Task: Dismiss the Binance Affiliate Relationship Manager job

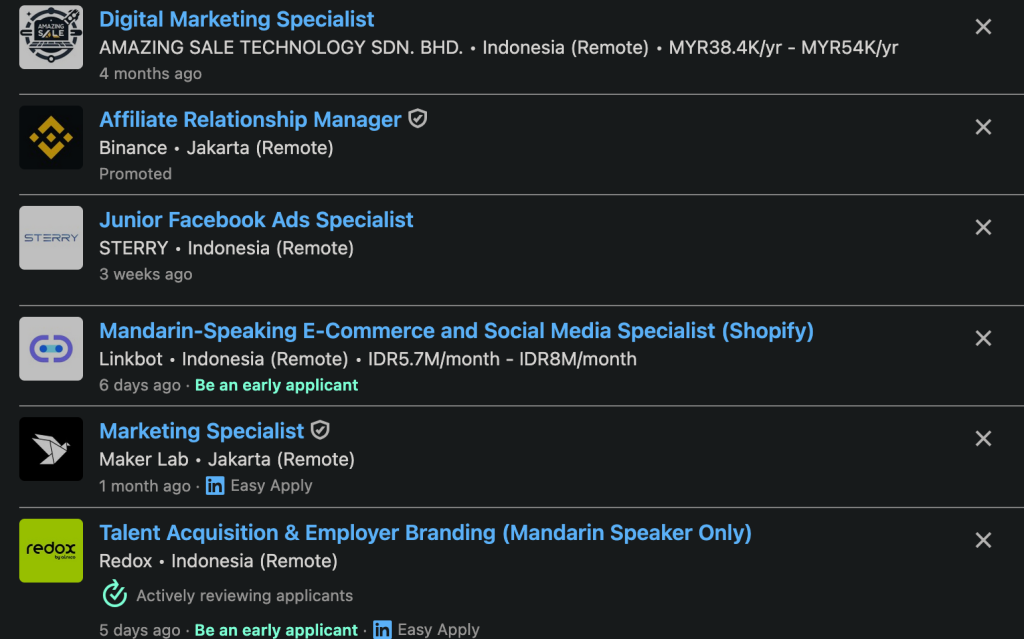Action: tap(983, 127)
